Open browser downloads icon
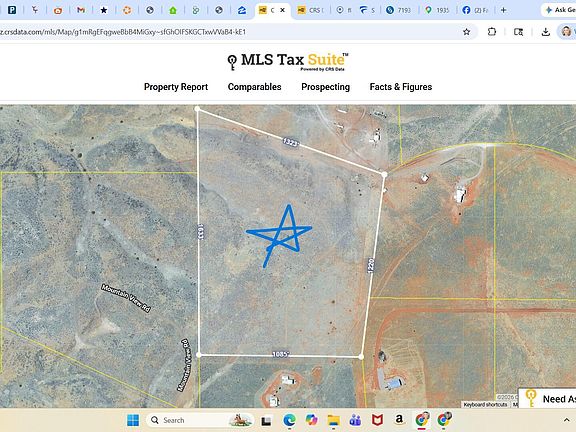The width and height of the screenshot is (576, 432). [546, 32]
